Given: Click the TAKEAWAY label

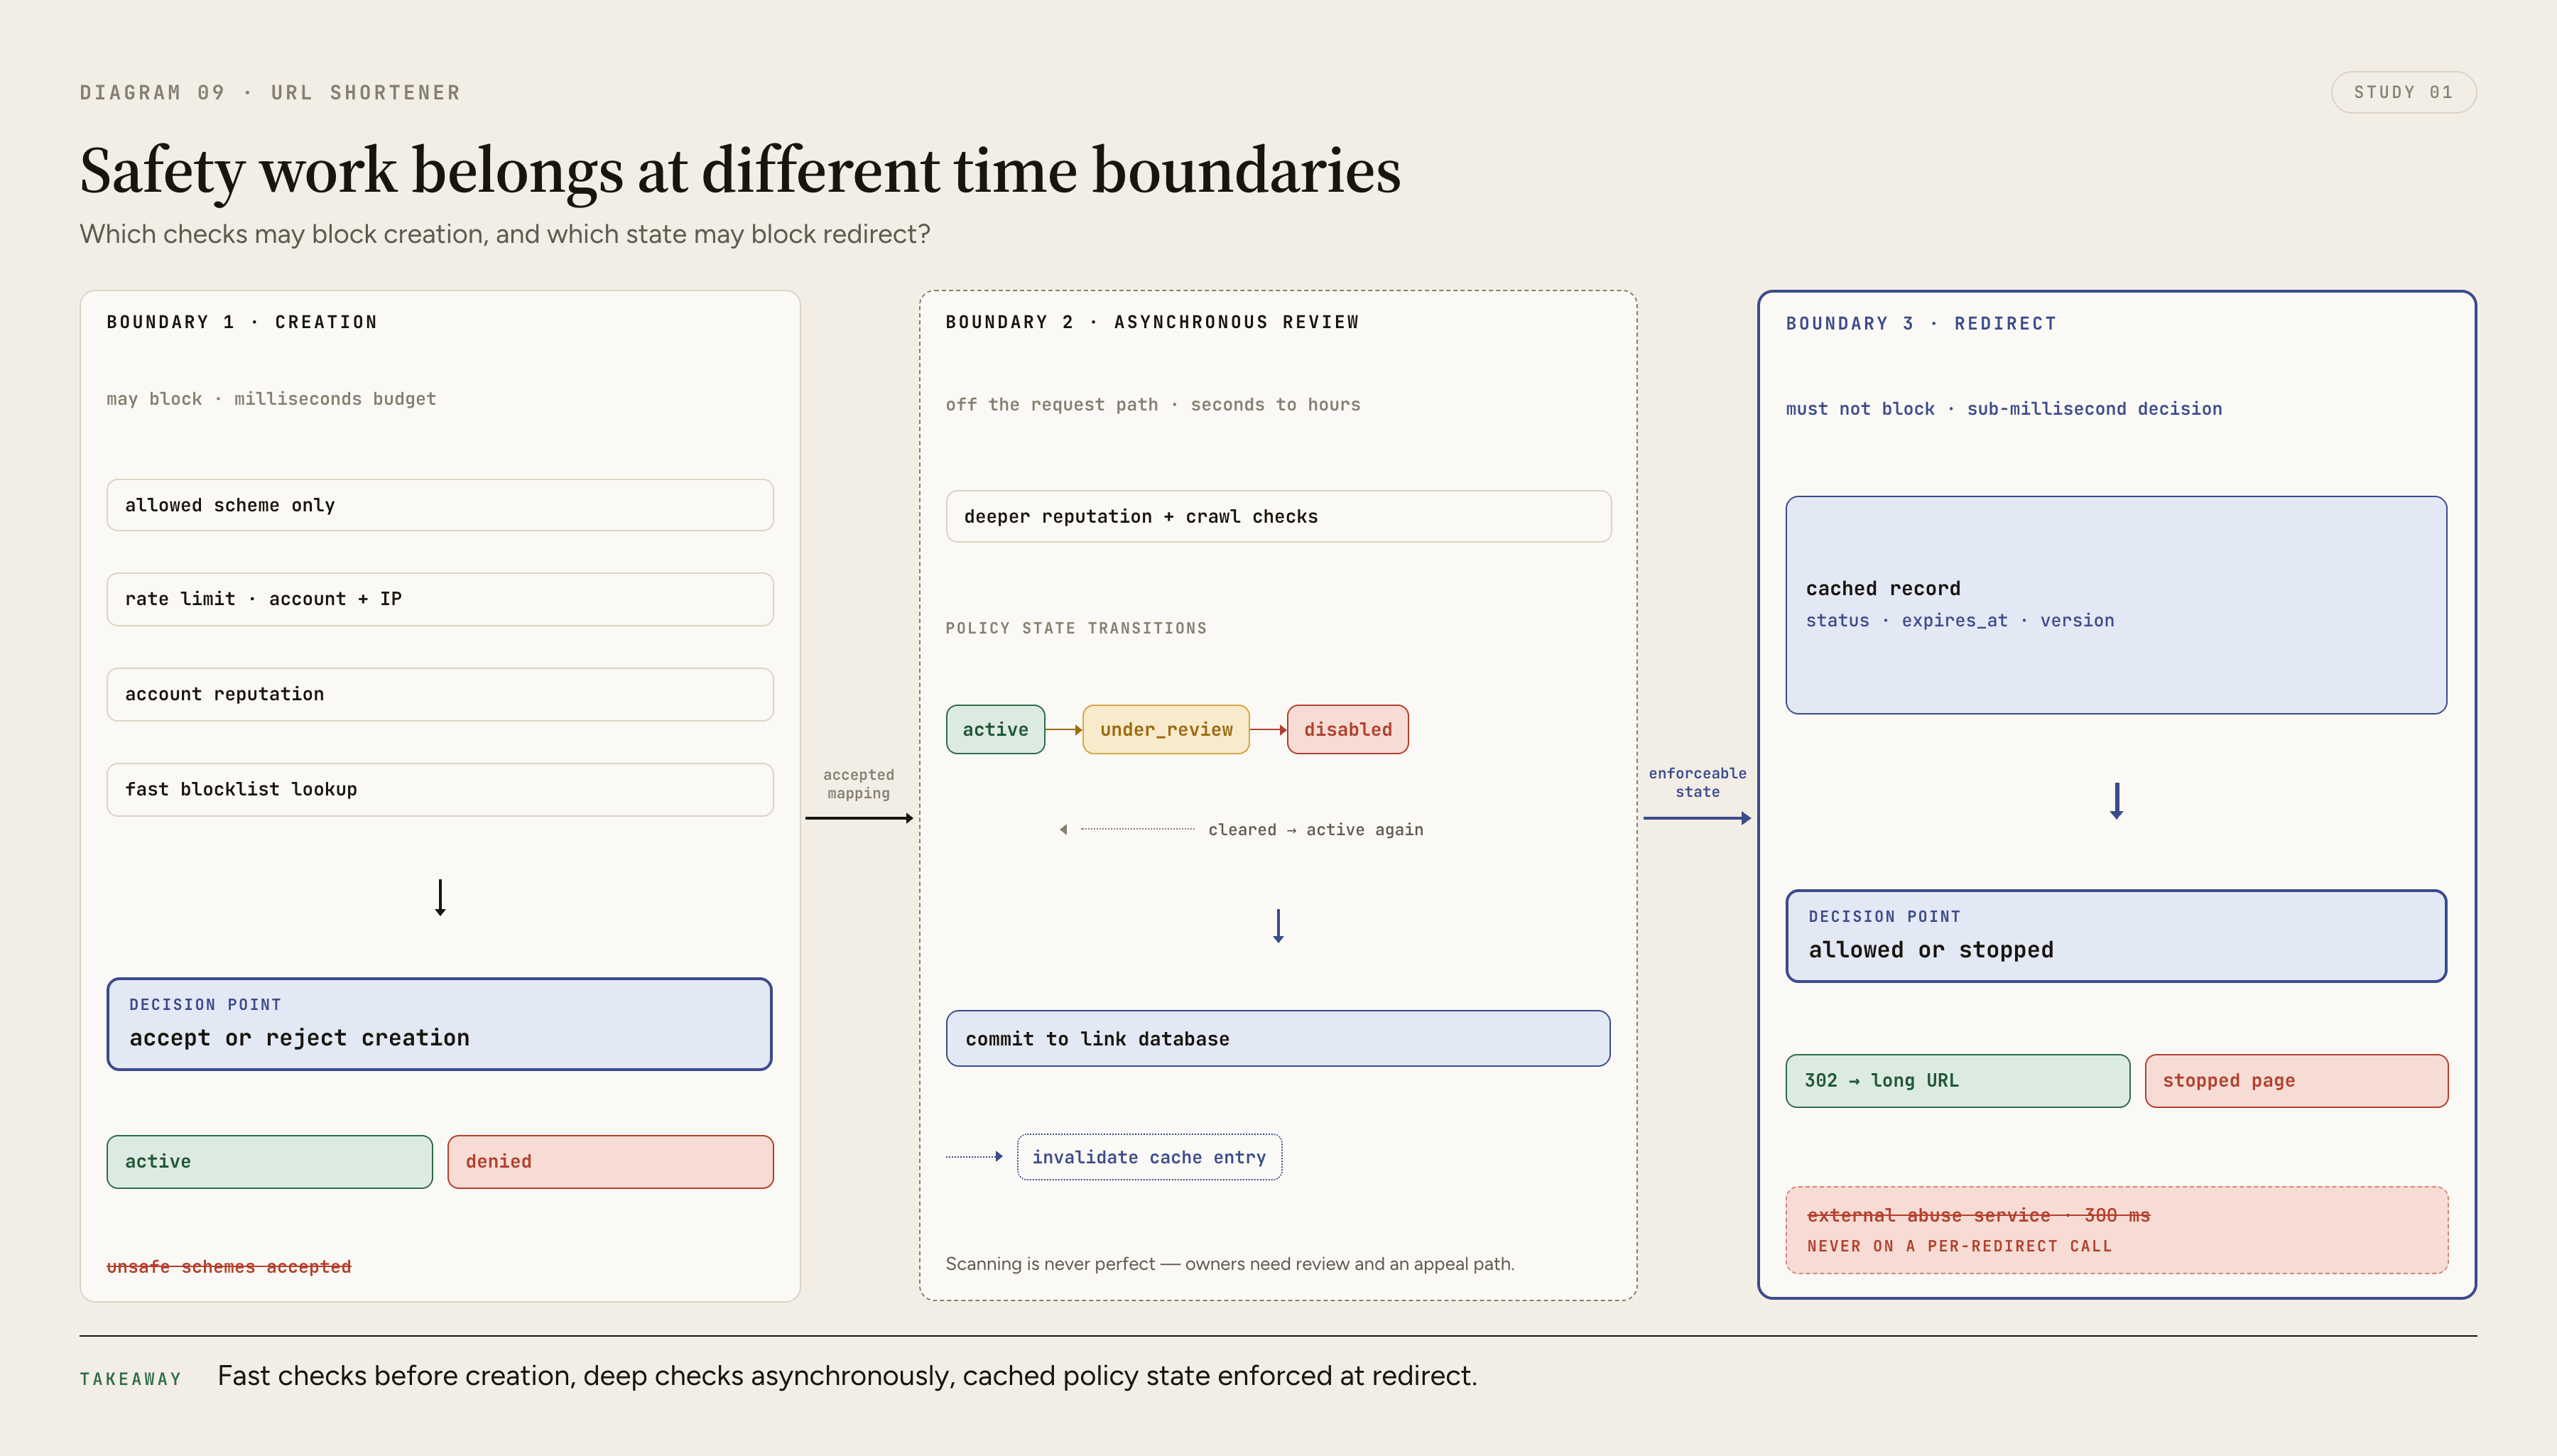Looking at the screenshot, I should (x=131, y=1379).
